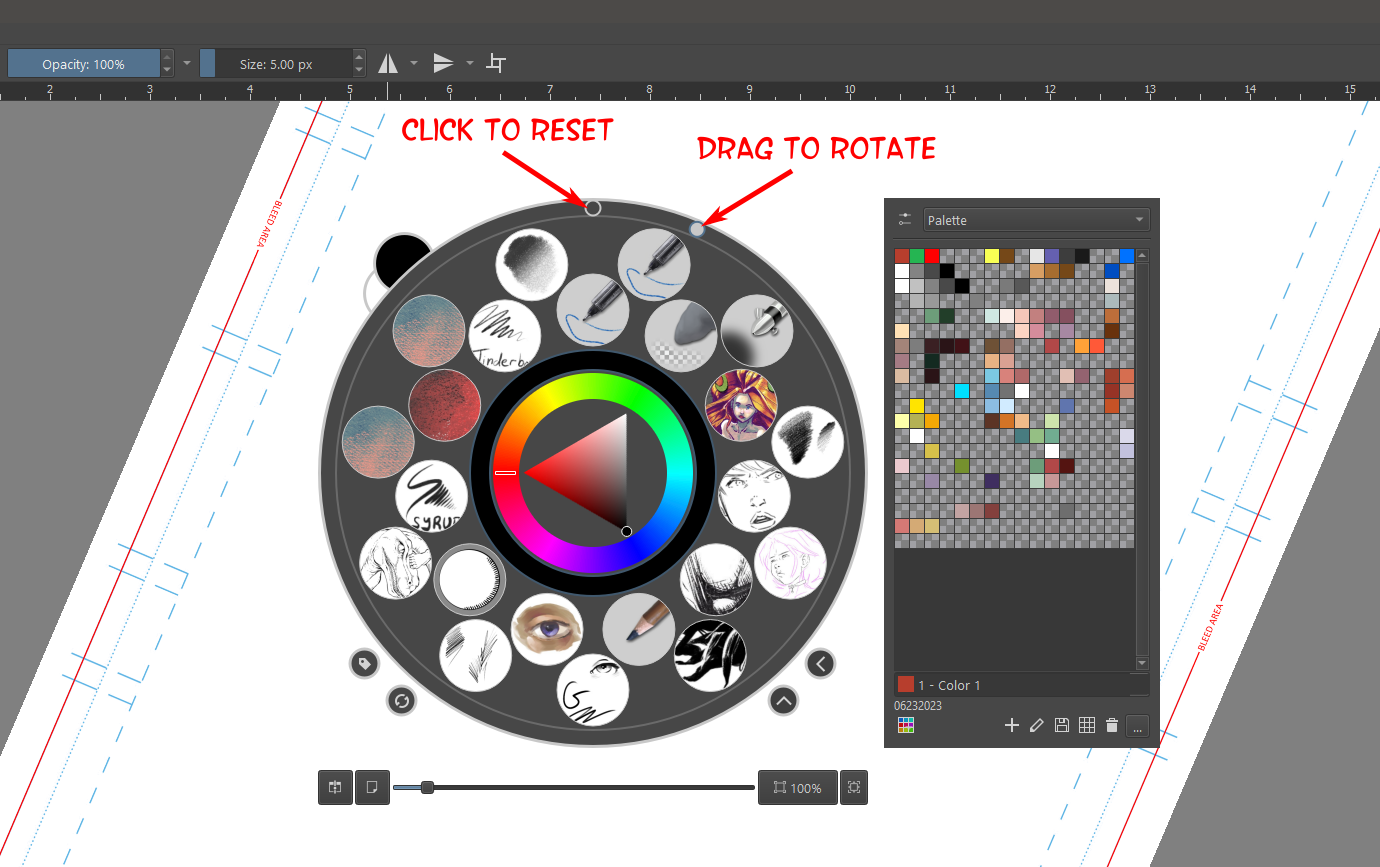Toggle wrap around mode icon
Viewport: 1380px width, 867px height.
(496, 64)
